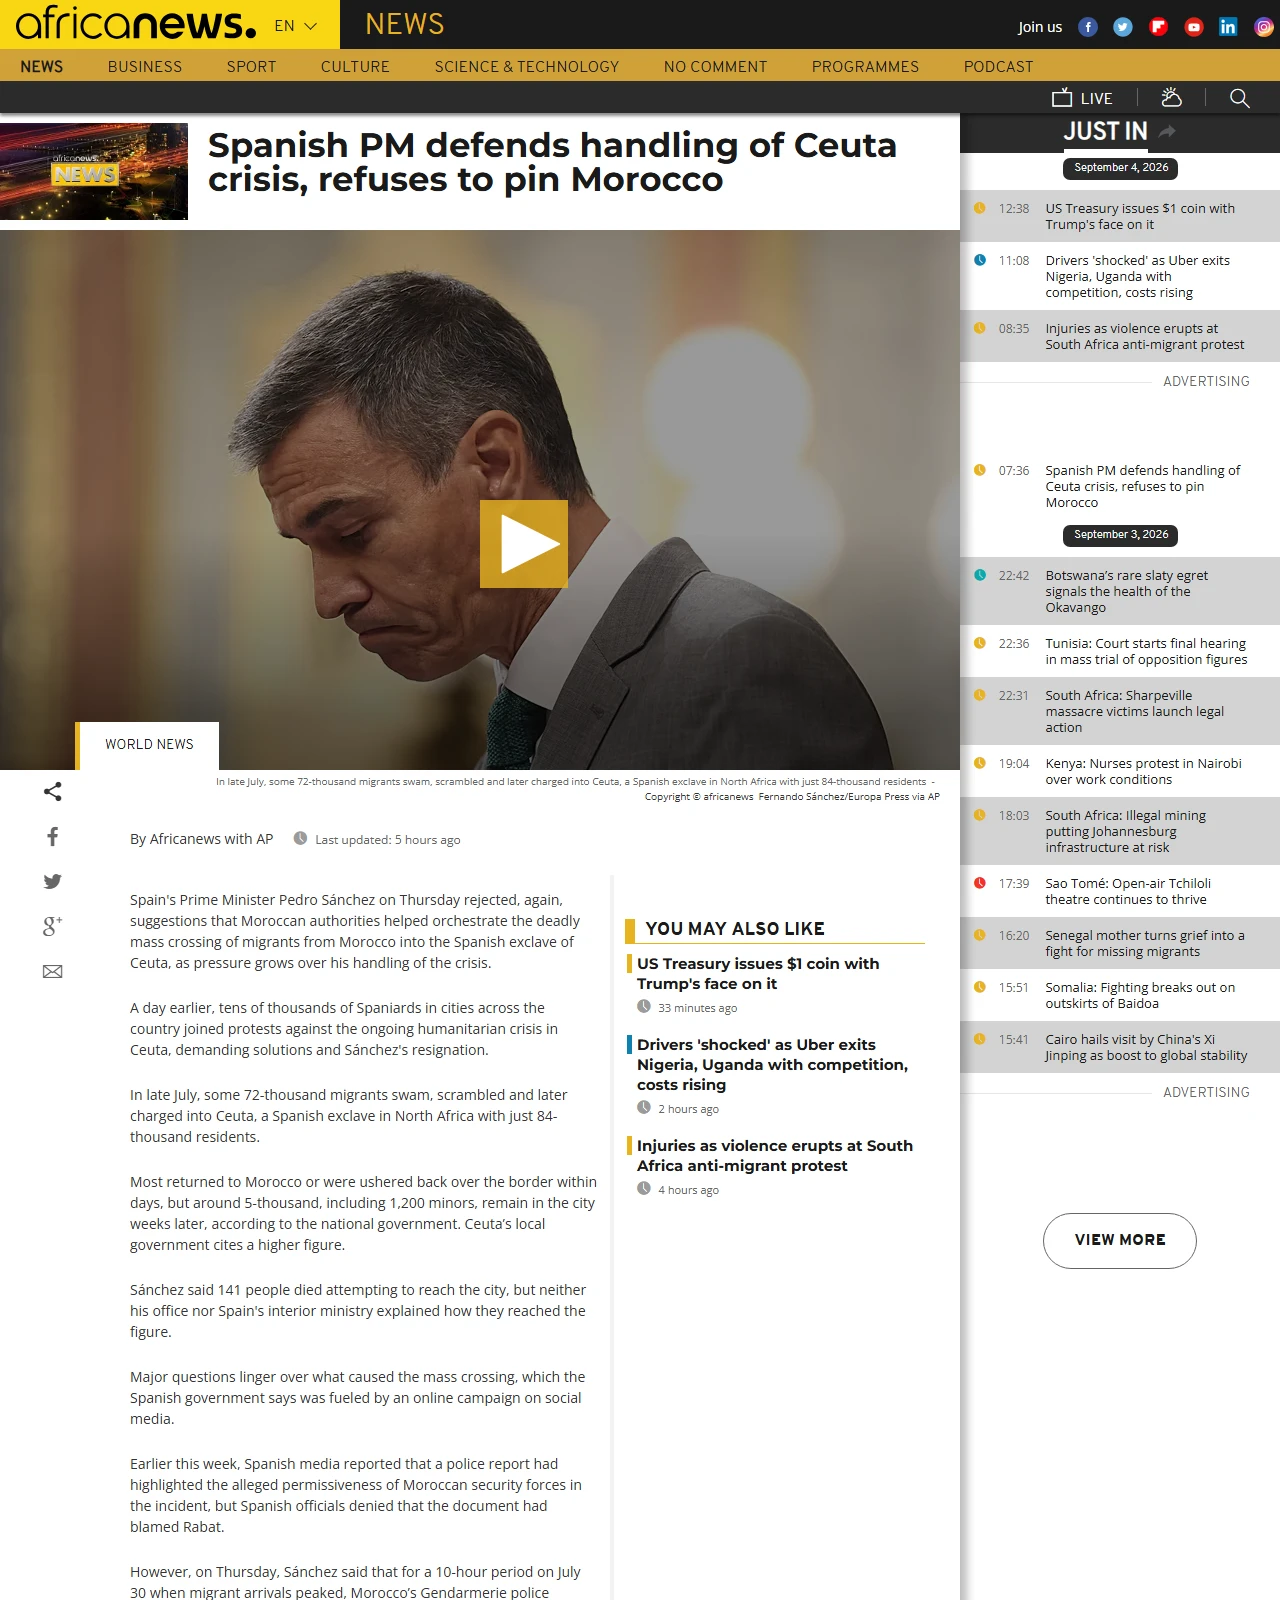Click 'By Africanews with AP' byline
Viewport: 1280px width, 1600px height.
point(201,839)
